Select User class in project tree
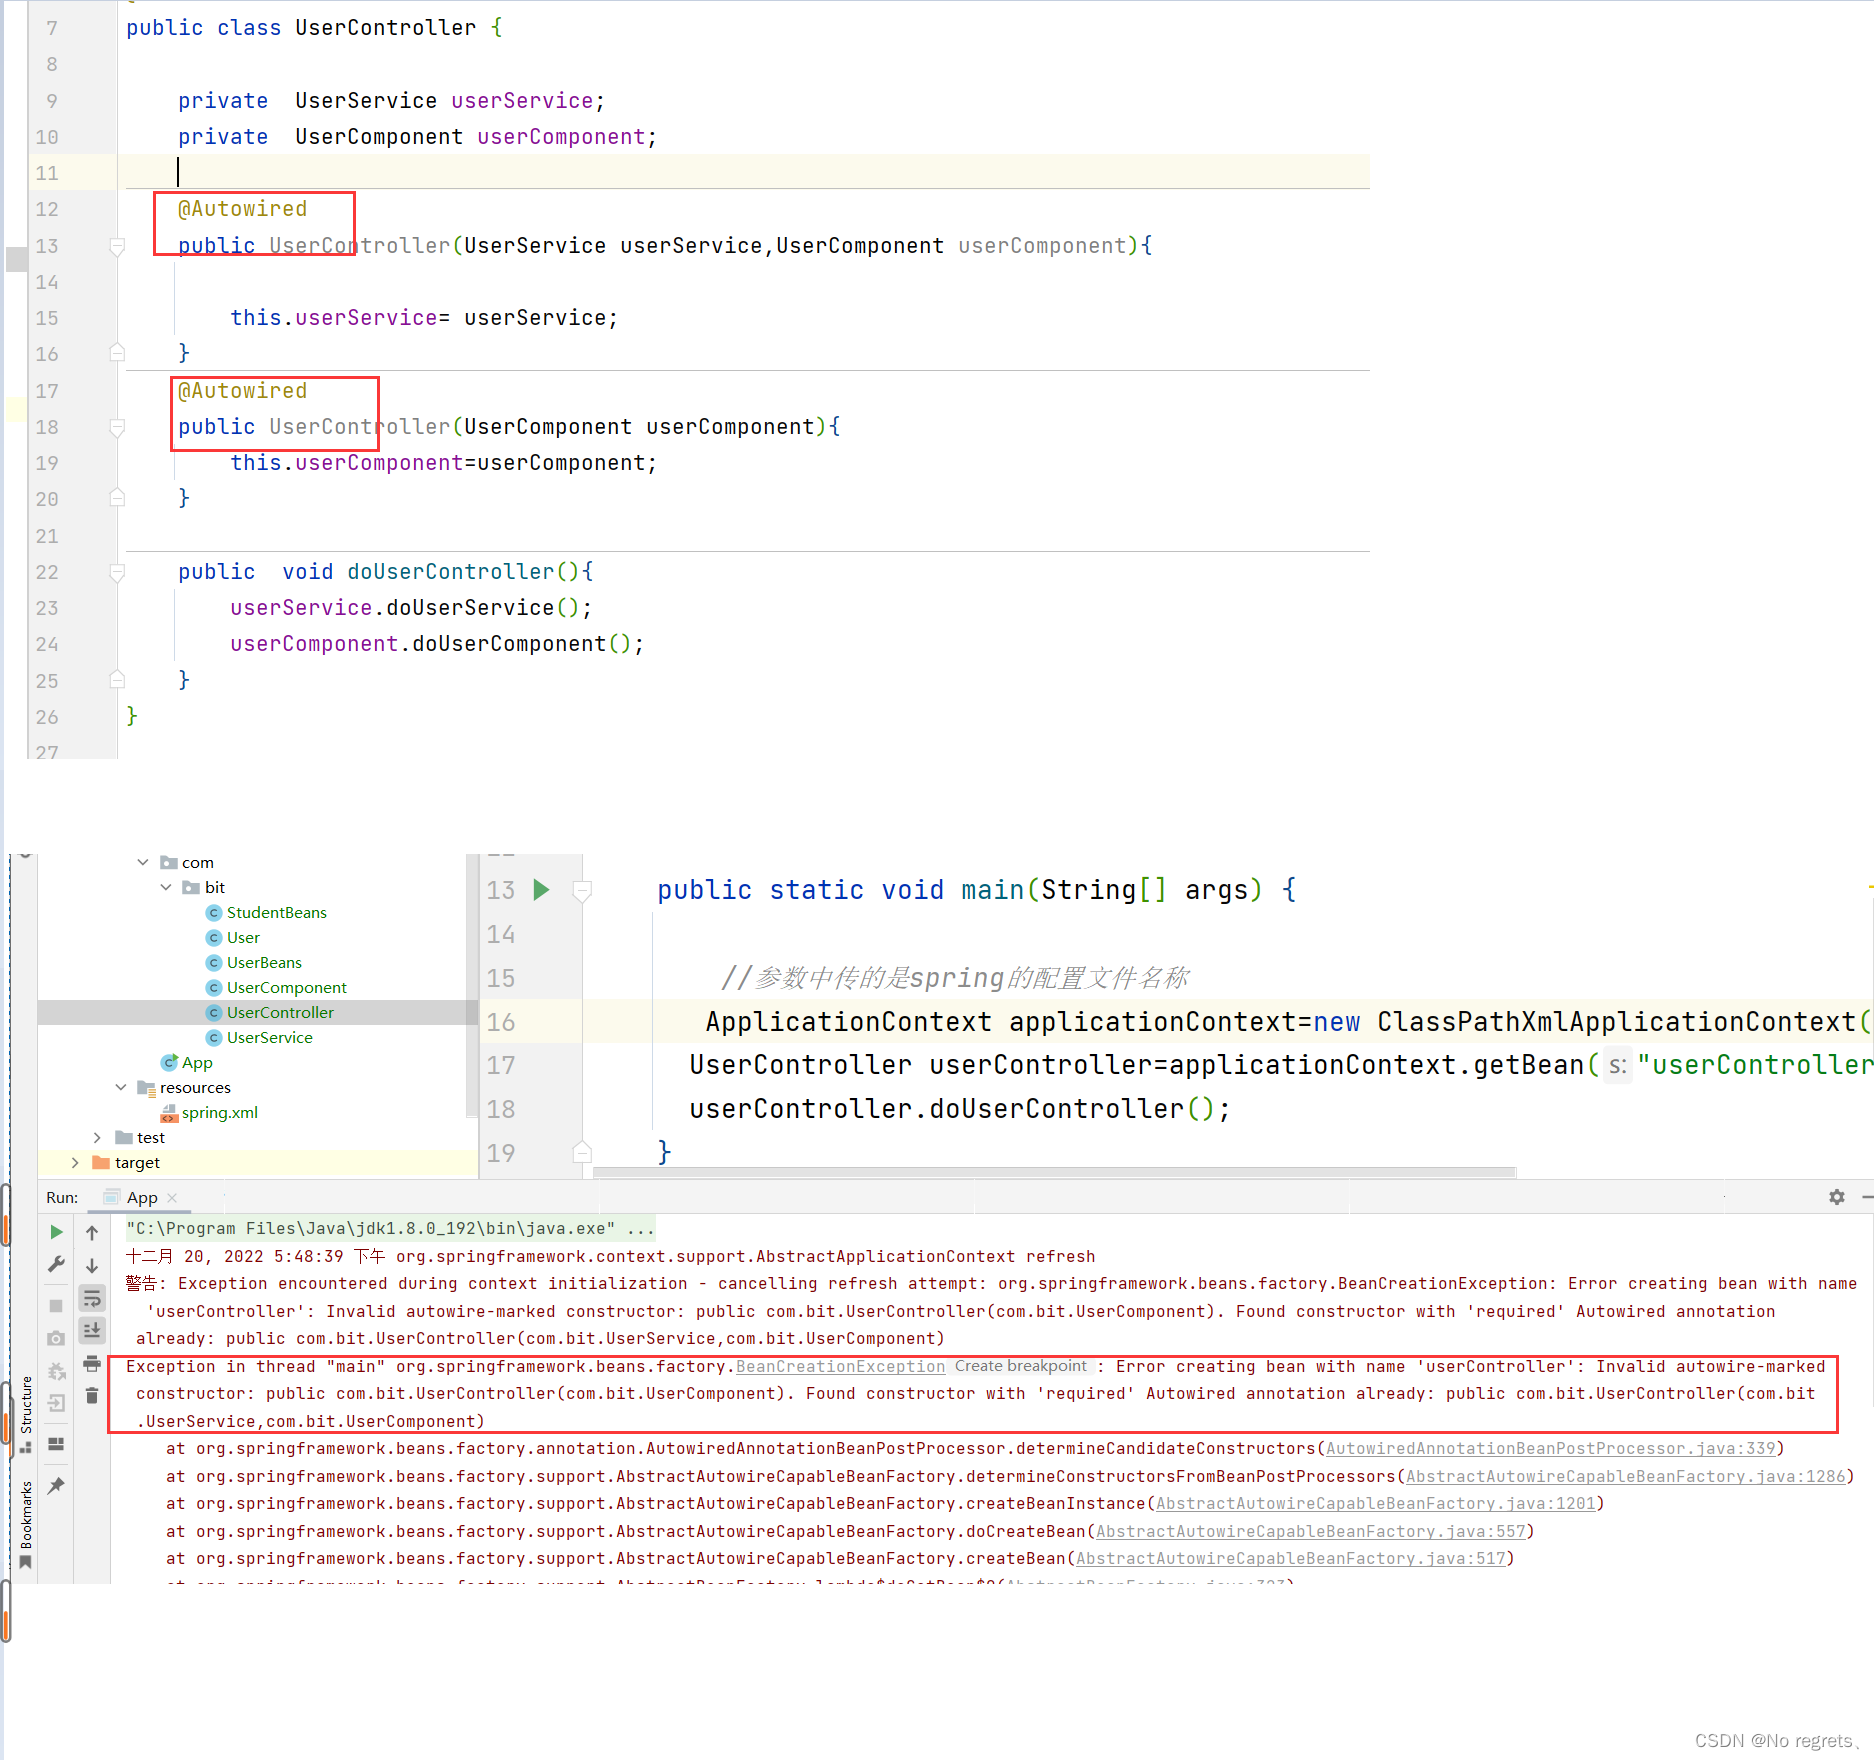The image size is (1874, 1760). 233,937
